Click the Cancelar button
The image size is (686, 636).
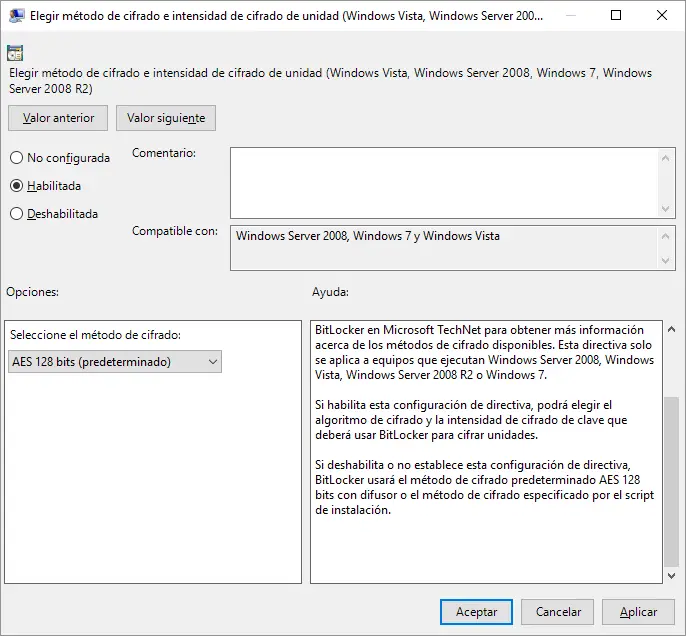557,612
